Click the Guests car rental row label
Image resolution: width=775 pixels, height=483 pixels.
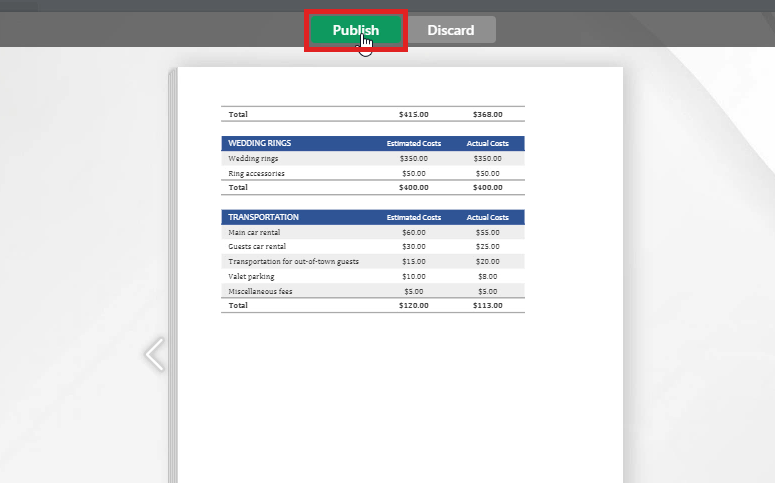point(257,246)
